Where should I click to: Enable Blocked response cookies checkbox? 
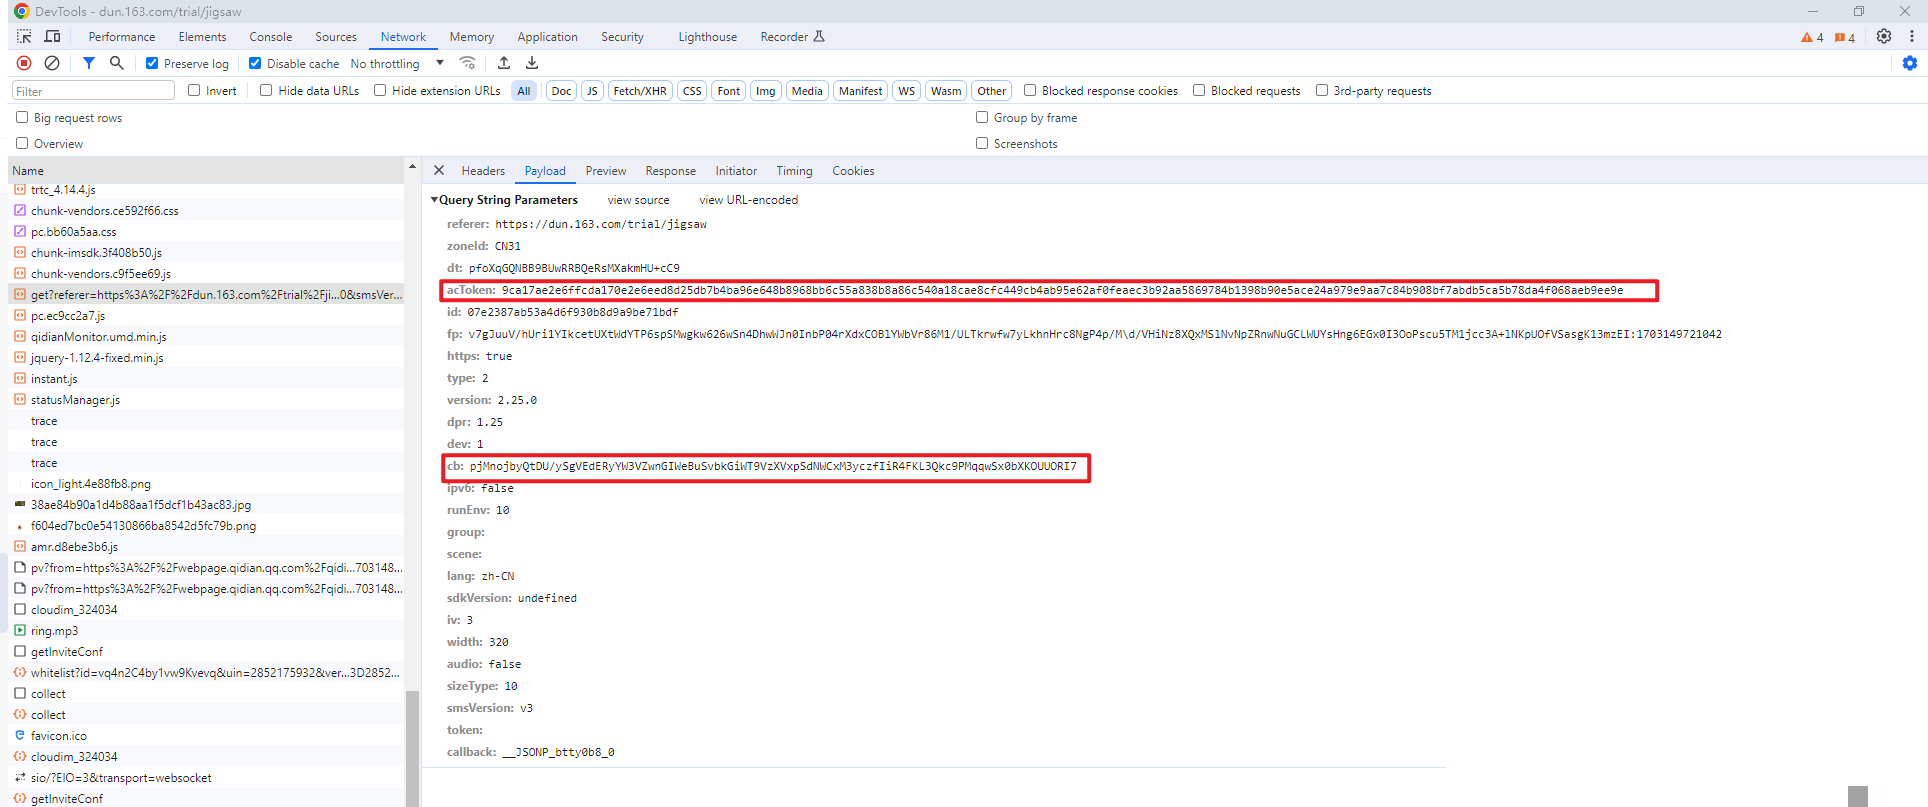pyautogui.click(x=1030, y=90)
